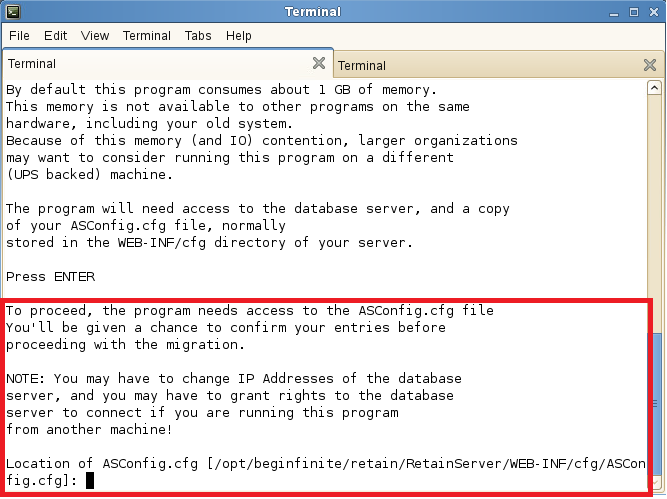Open the Edit menu
This screenshot has width=667, height=499.
pyautogui.click(x=55, y=35)
